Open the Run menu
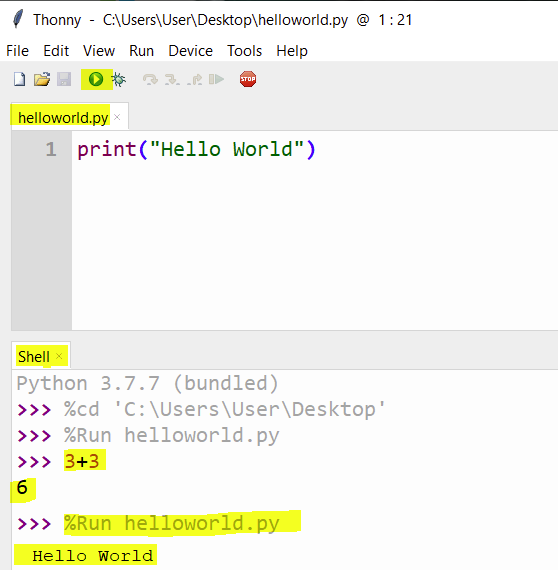The image size is (558, 570). (141, 51)
